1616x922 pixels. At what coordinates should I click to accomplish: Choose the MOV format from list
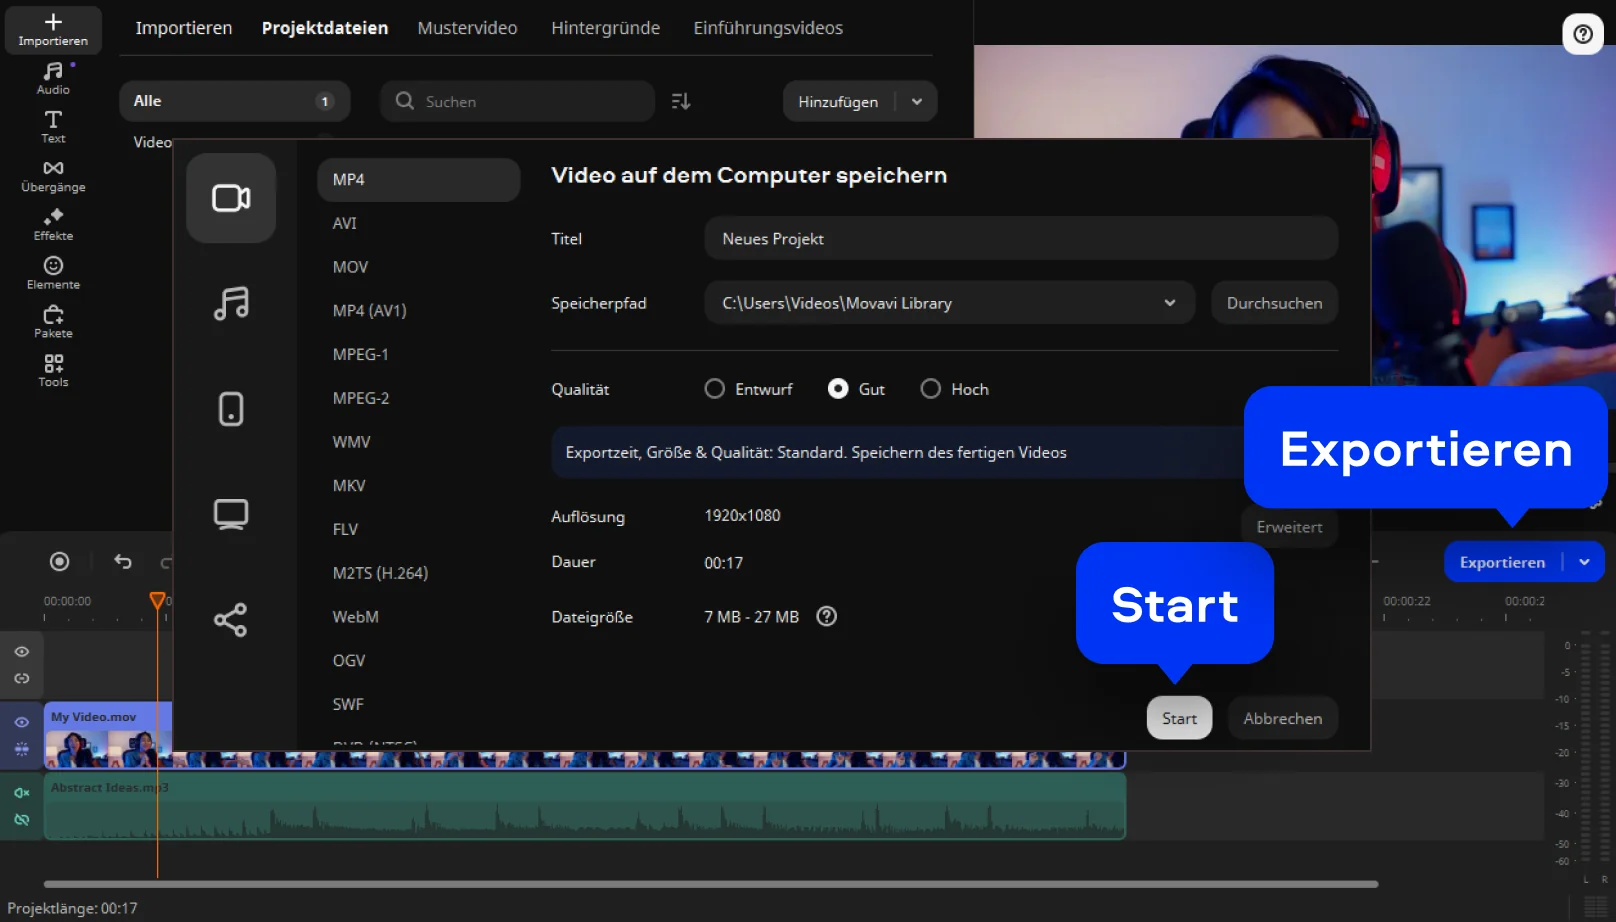coord(351,267)
